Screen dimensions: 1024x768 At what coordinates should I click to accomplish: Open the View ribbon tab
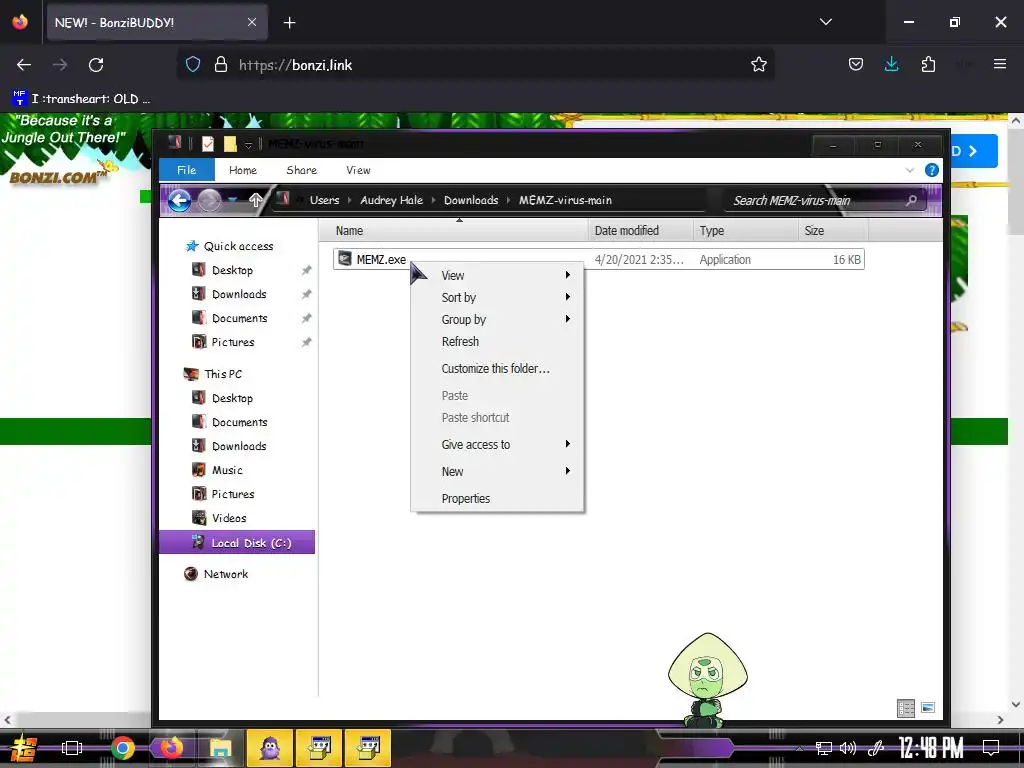pyautogui.click(x=359, y=170)
